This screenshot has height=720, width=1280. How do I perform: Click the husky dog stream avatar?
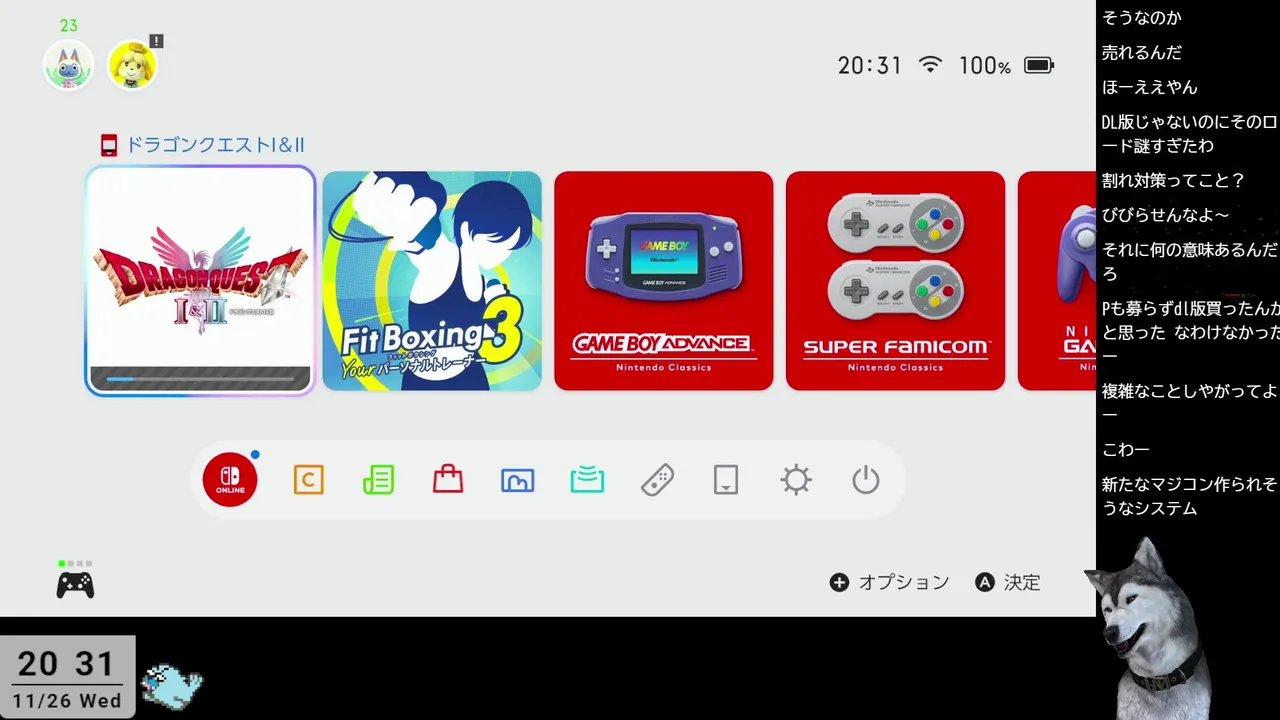pyautogui.click(x=1150, y=628)
